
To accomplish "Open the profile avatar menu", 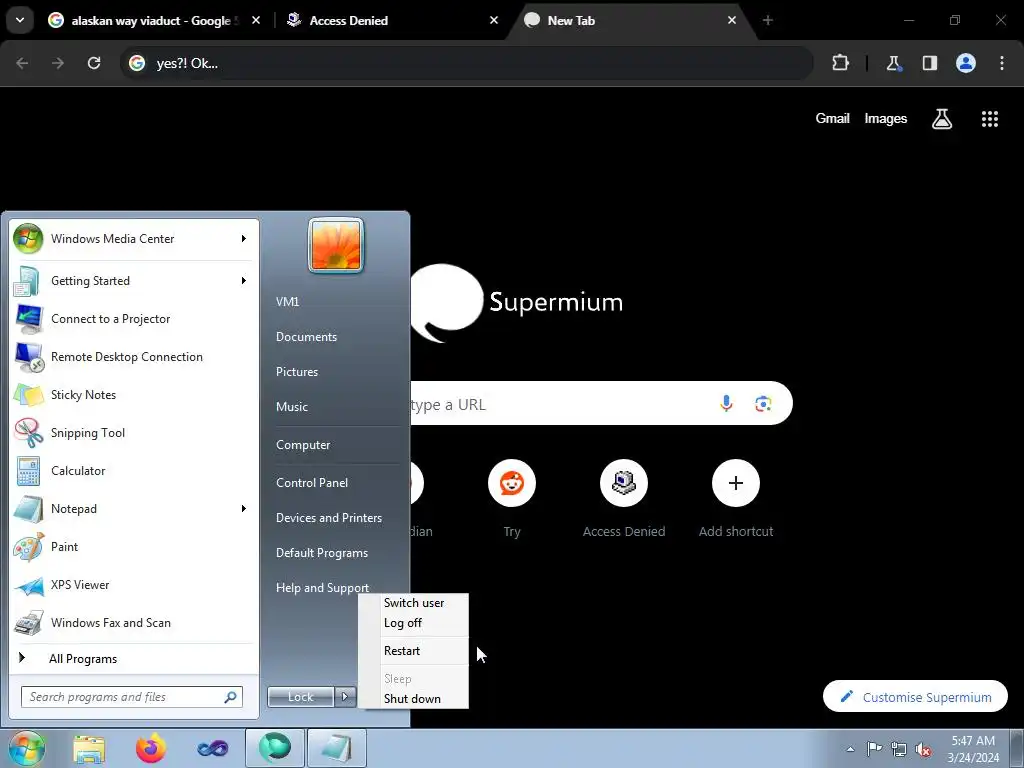I will 966,63.
